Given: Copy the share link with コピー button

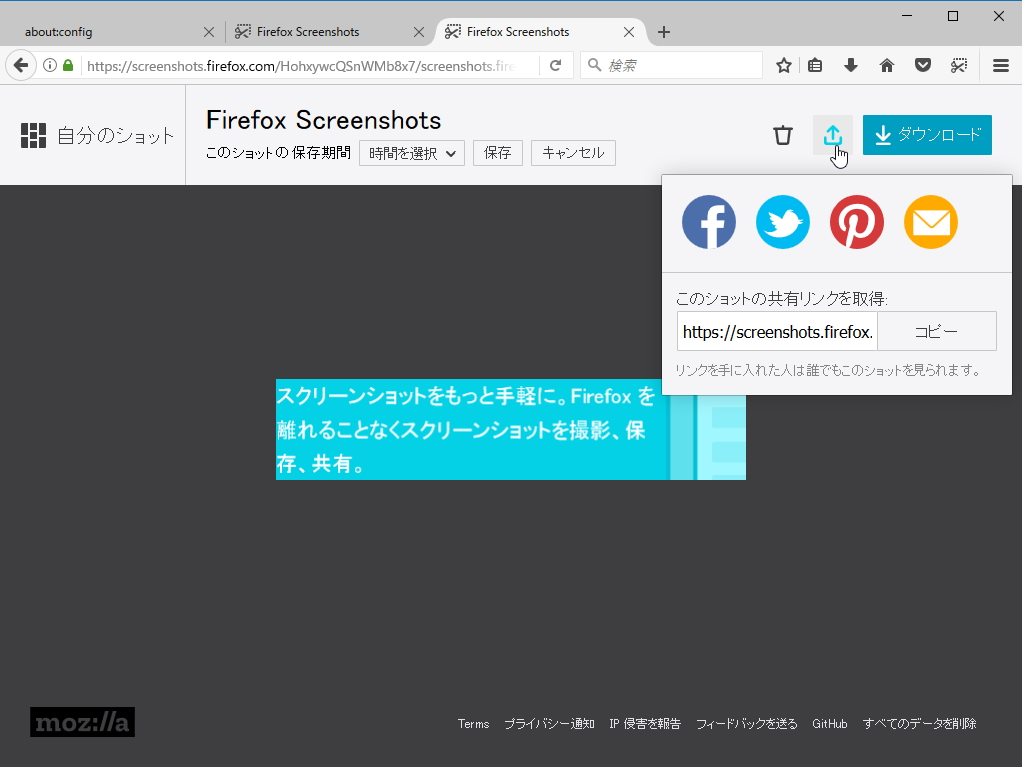Looking at the screenshot, I should click(937, 331).
